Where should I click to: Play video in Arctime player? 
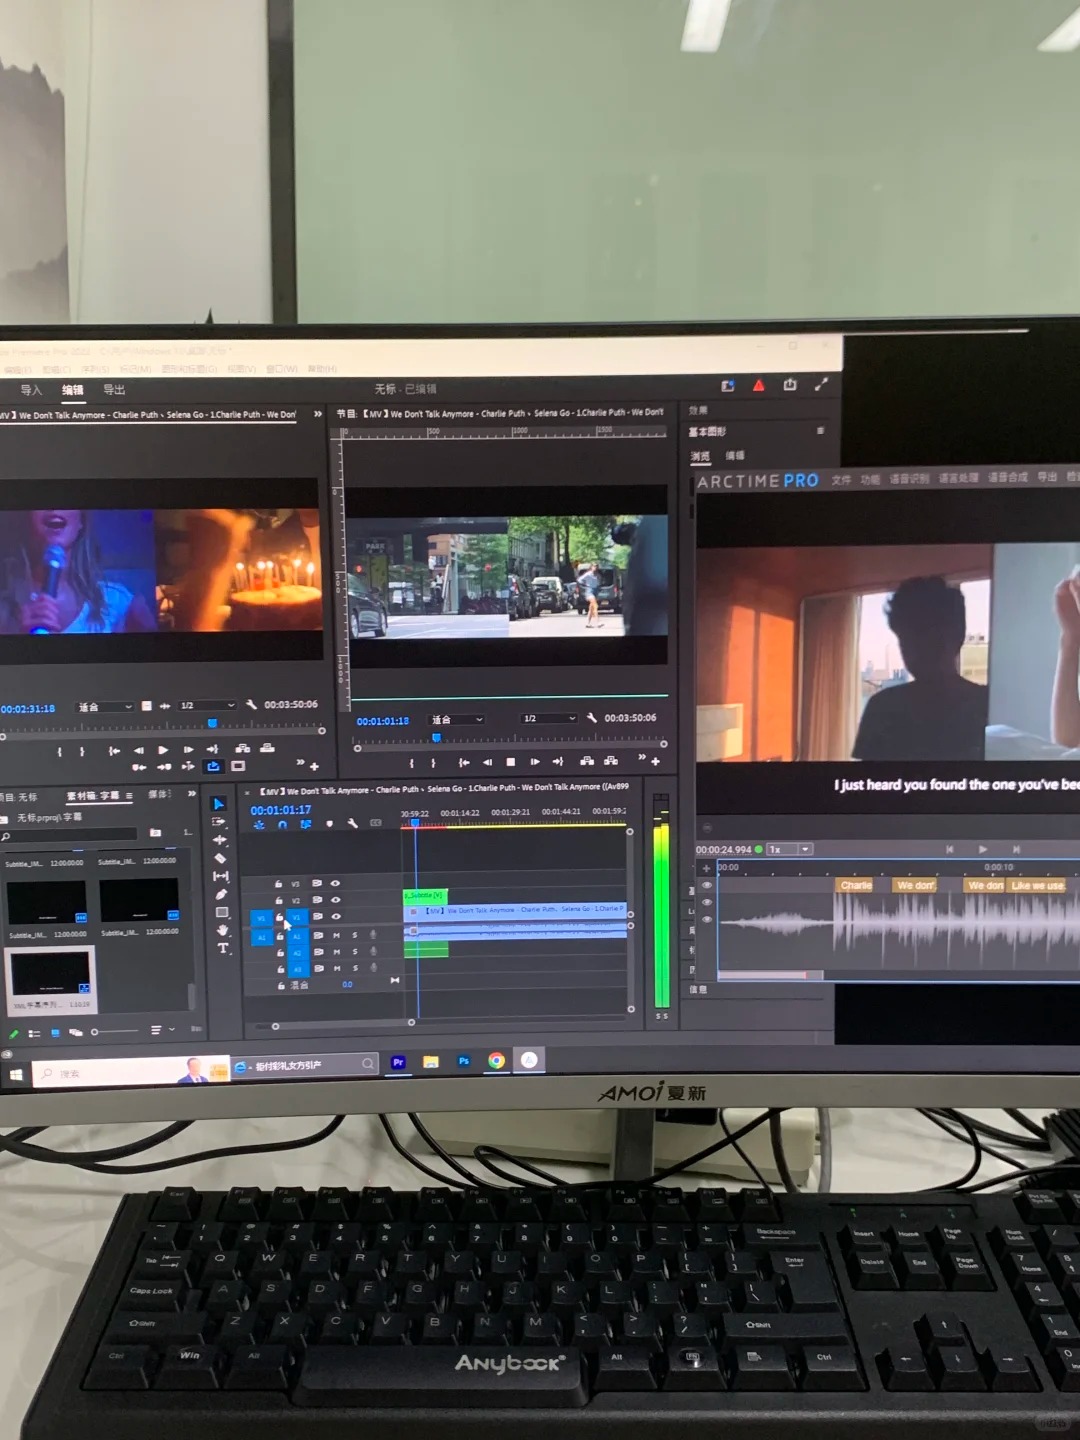coord(983,849)
